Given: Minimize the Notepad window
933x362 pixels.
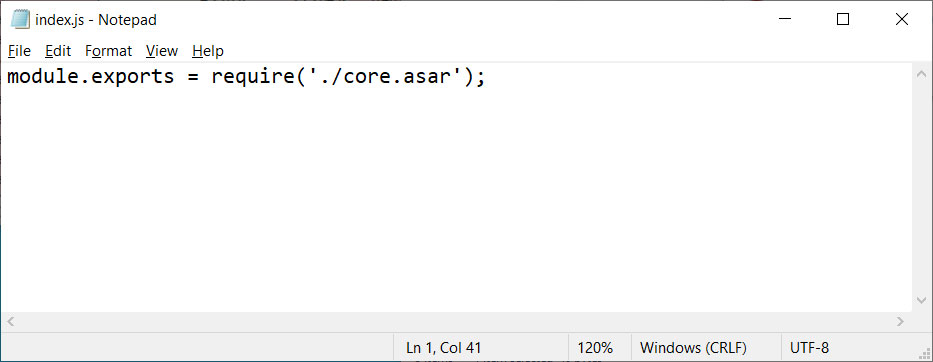Looking at the screenshot, I should pos(785,20).
